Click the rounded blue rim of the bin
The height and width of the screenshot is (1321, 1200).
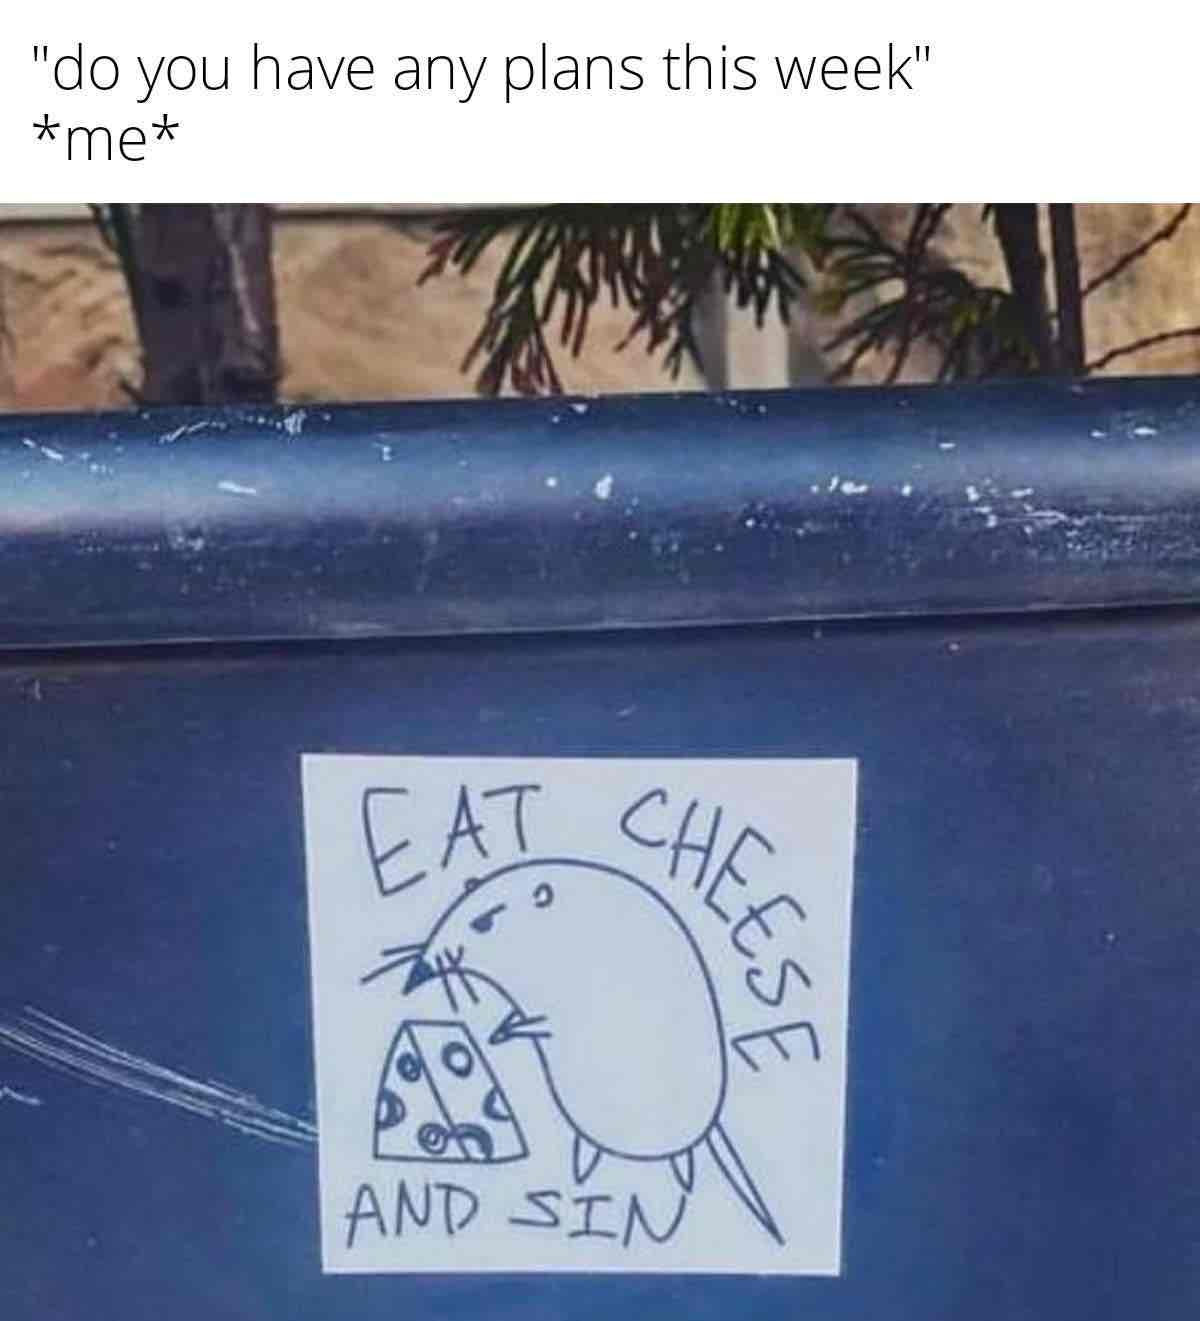tap(600, 510)
